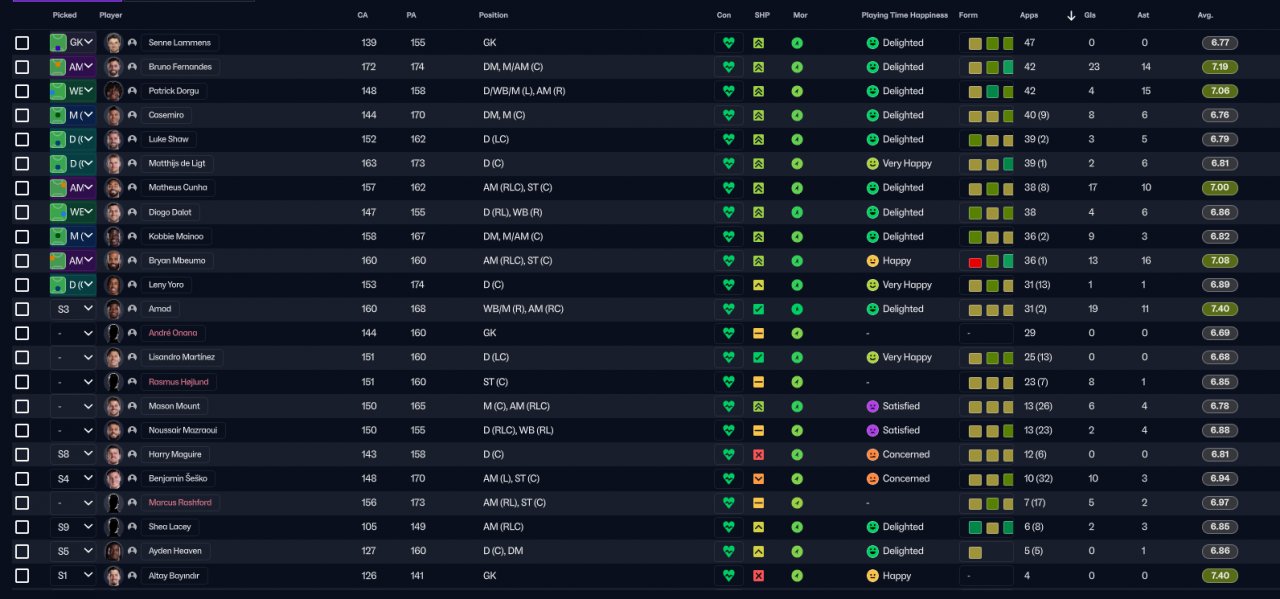
Task: Click Mason Mount's purple satisfied face icon
Action: (x=872, y=406)
